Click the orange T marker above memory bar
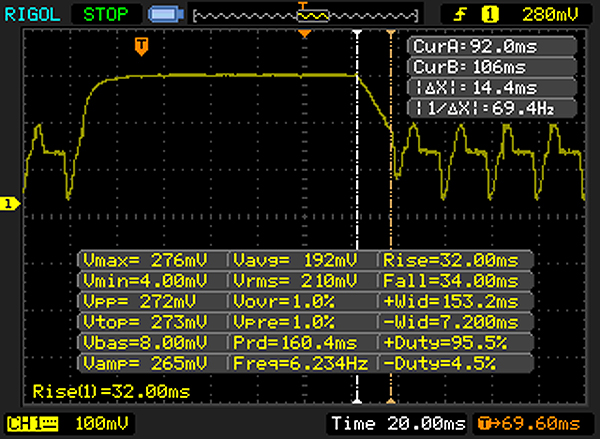The image size is (600, 439). tap(303, 5)
